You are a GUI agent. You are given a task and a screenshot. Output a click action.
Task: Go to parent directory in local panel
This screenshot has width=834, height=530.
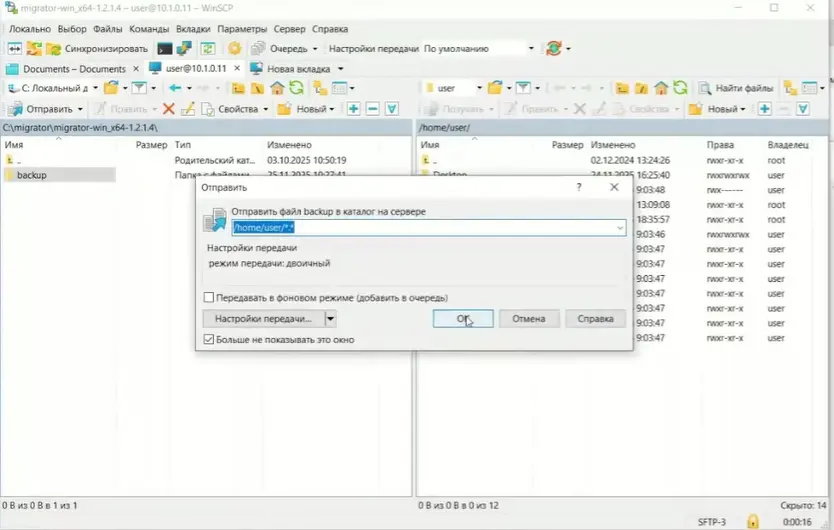238,88
